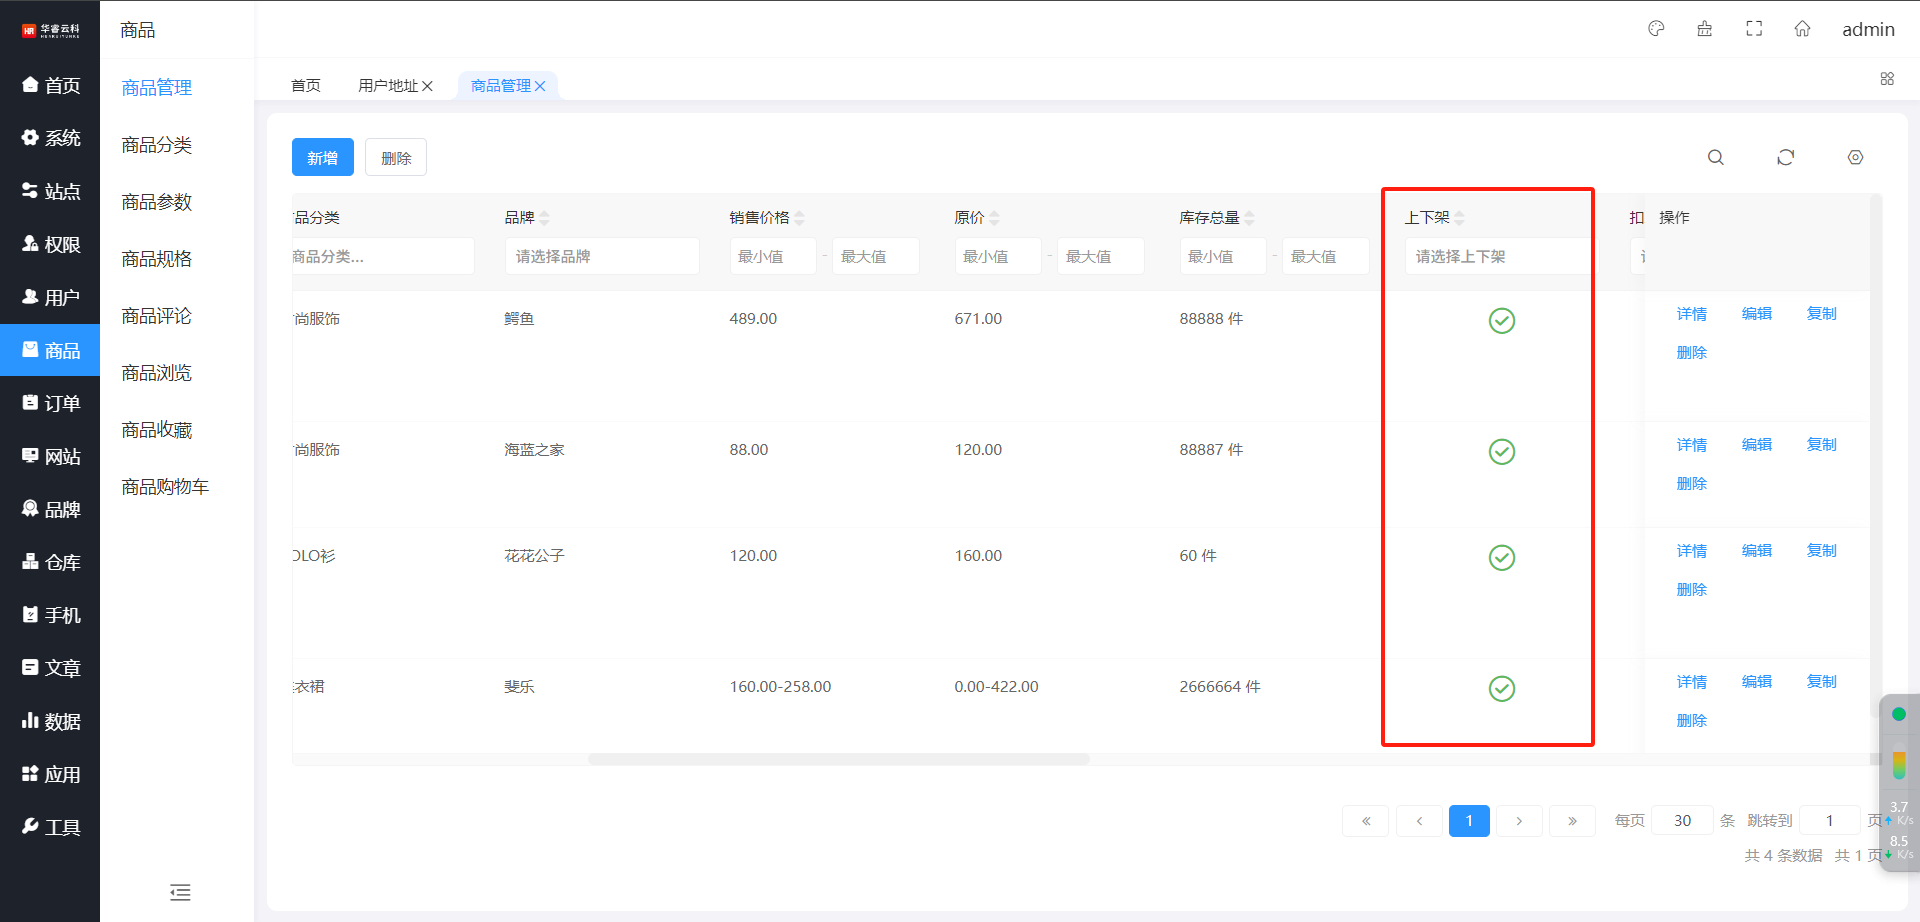Collapse the sidebar menu icon at bottom
This screenshot has height=922, width=1920.
click(180, 892)
